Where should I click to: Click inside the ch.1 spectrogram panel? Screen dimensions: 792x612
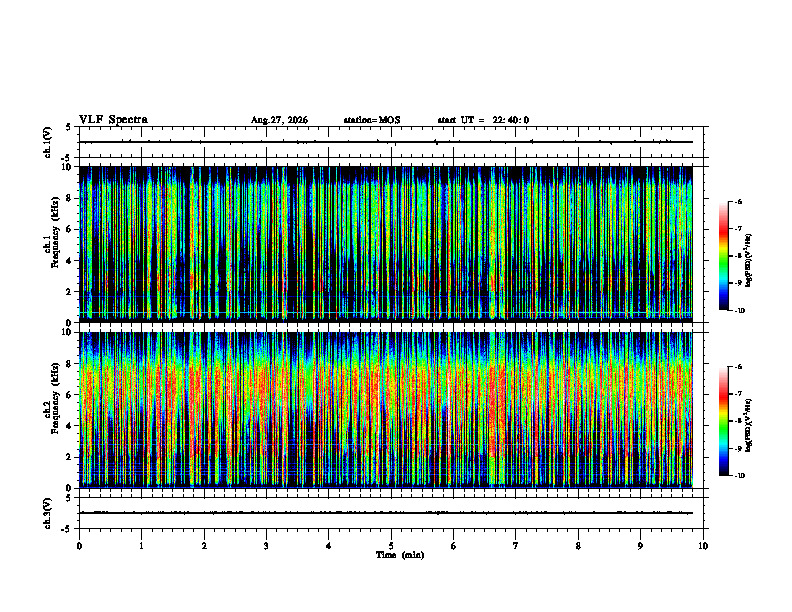(x=386, y=244)
